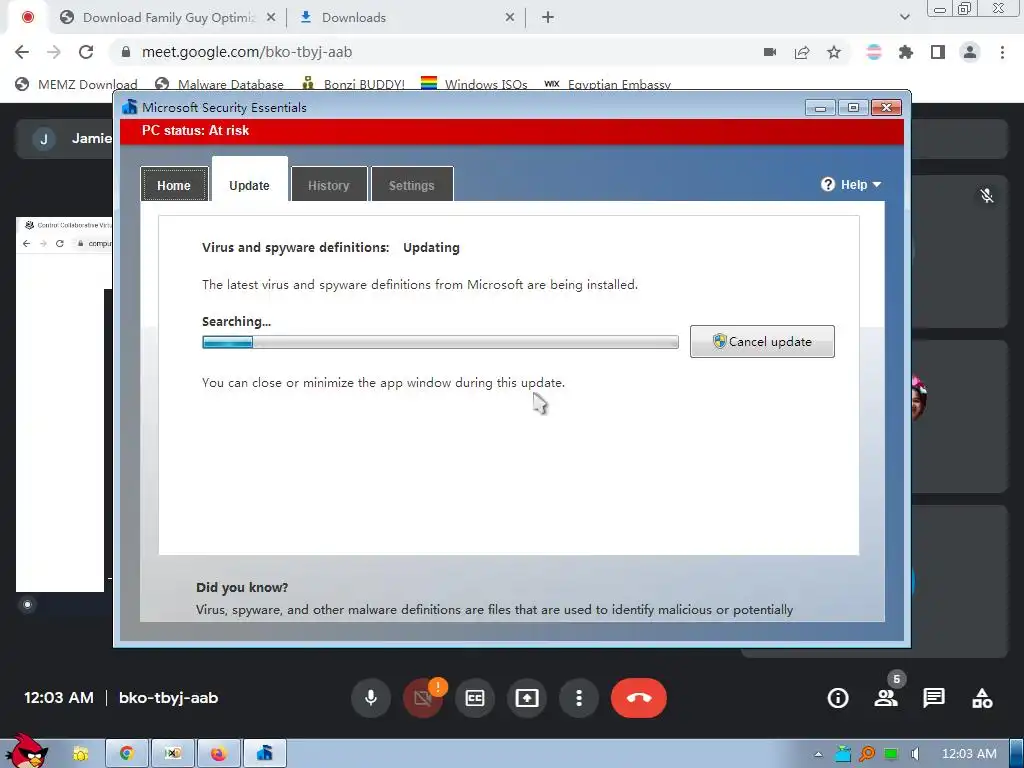Bookmark this page with the star icon

pyautogui.click(x=834, y=52)
